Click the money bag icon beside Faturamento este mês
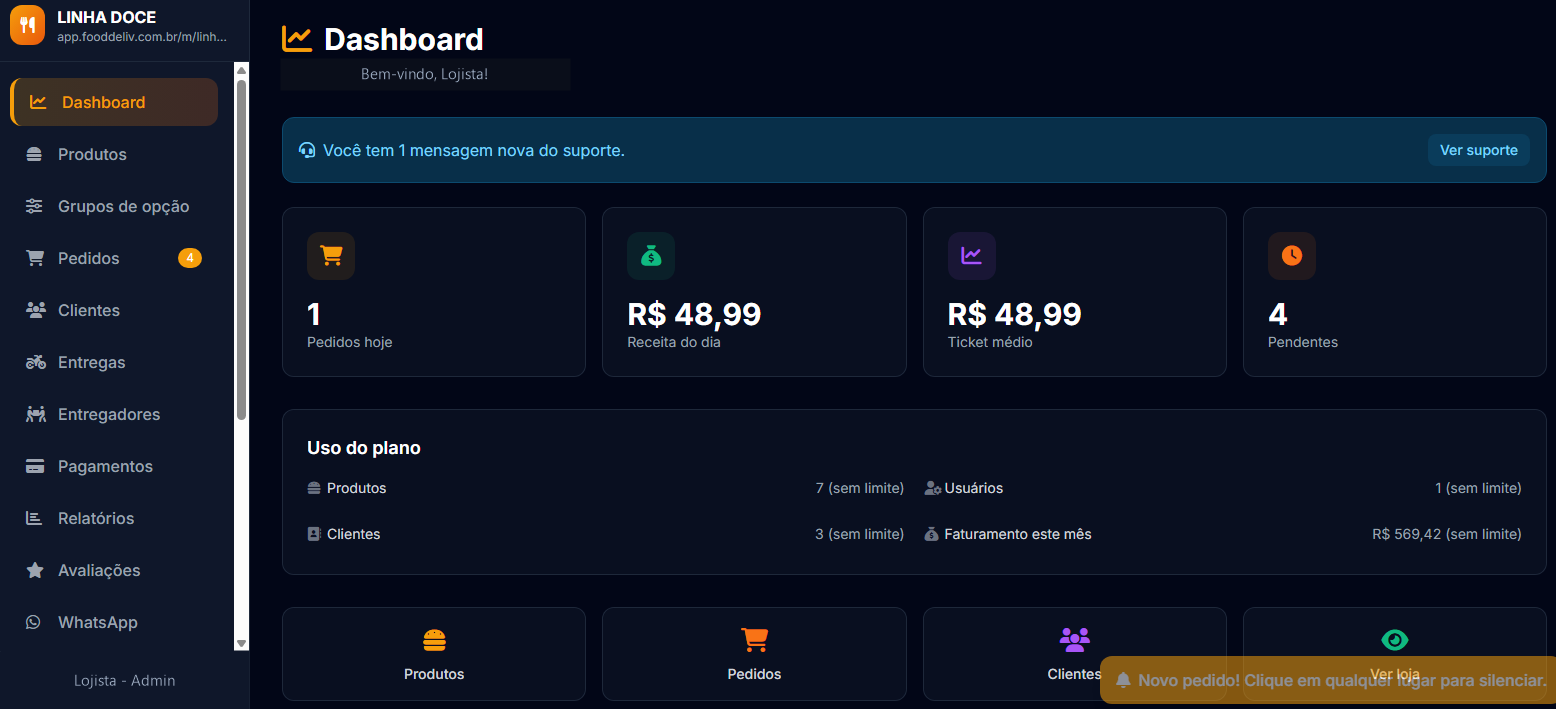Screen dimensions: 1556x709 tap(932, 534)
